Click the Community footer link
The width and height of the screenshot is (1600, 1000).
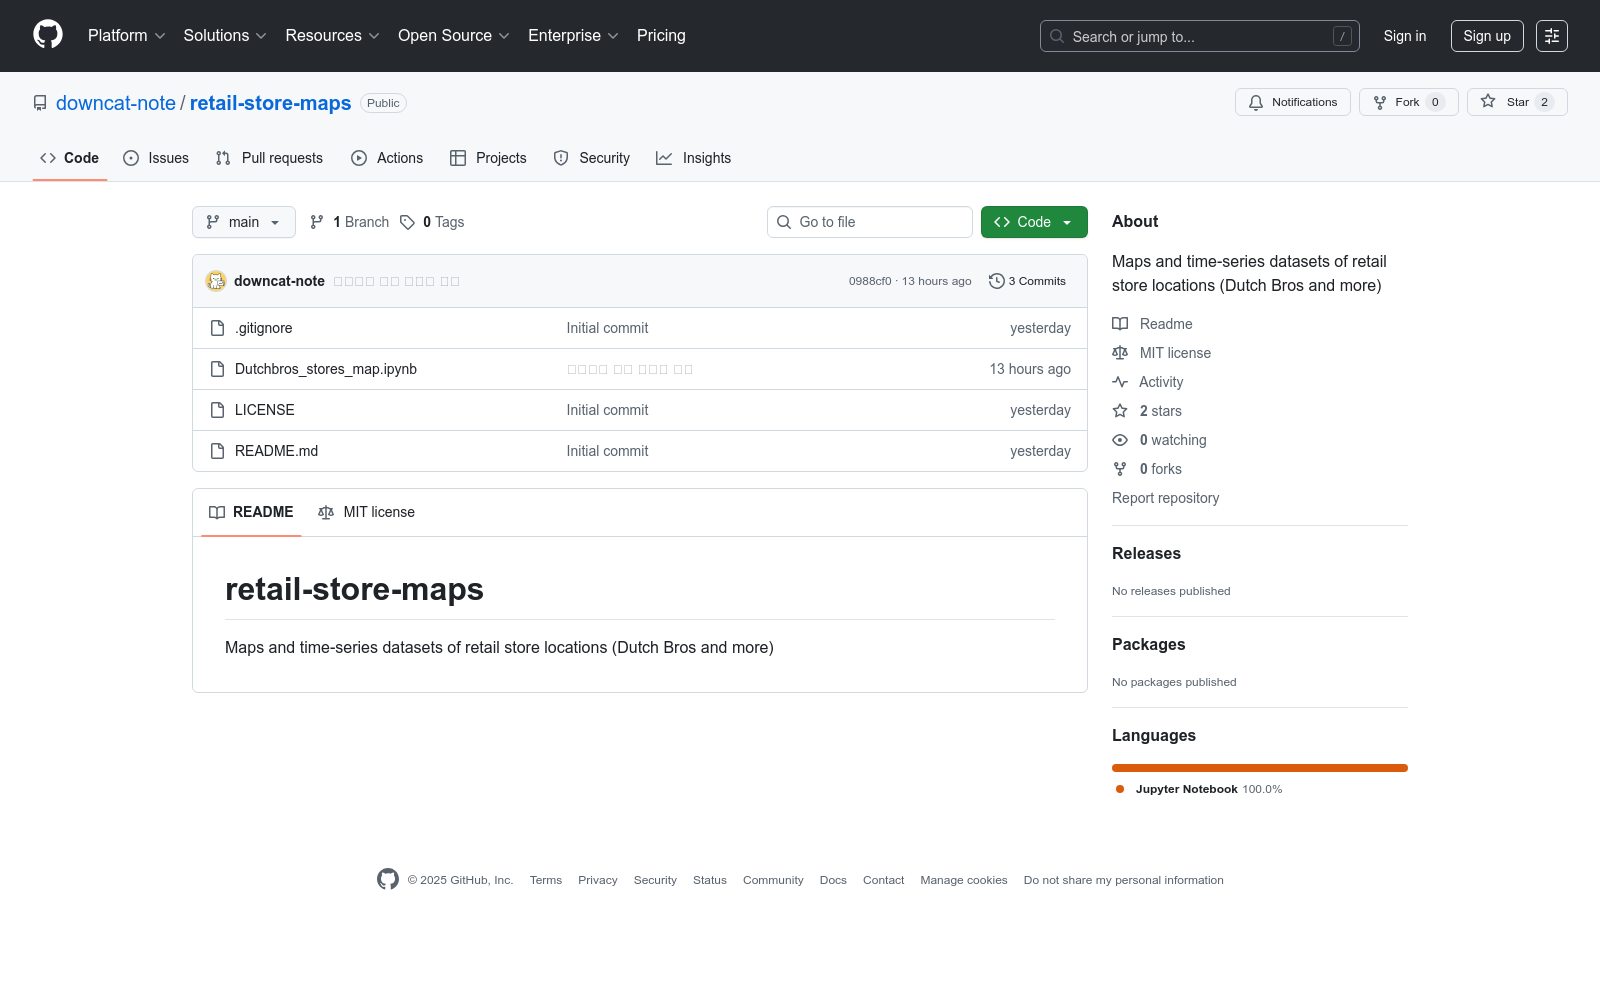coord(773,880)
